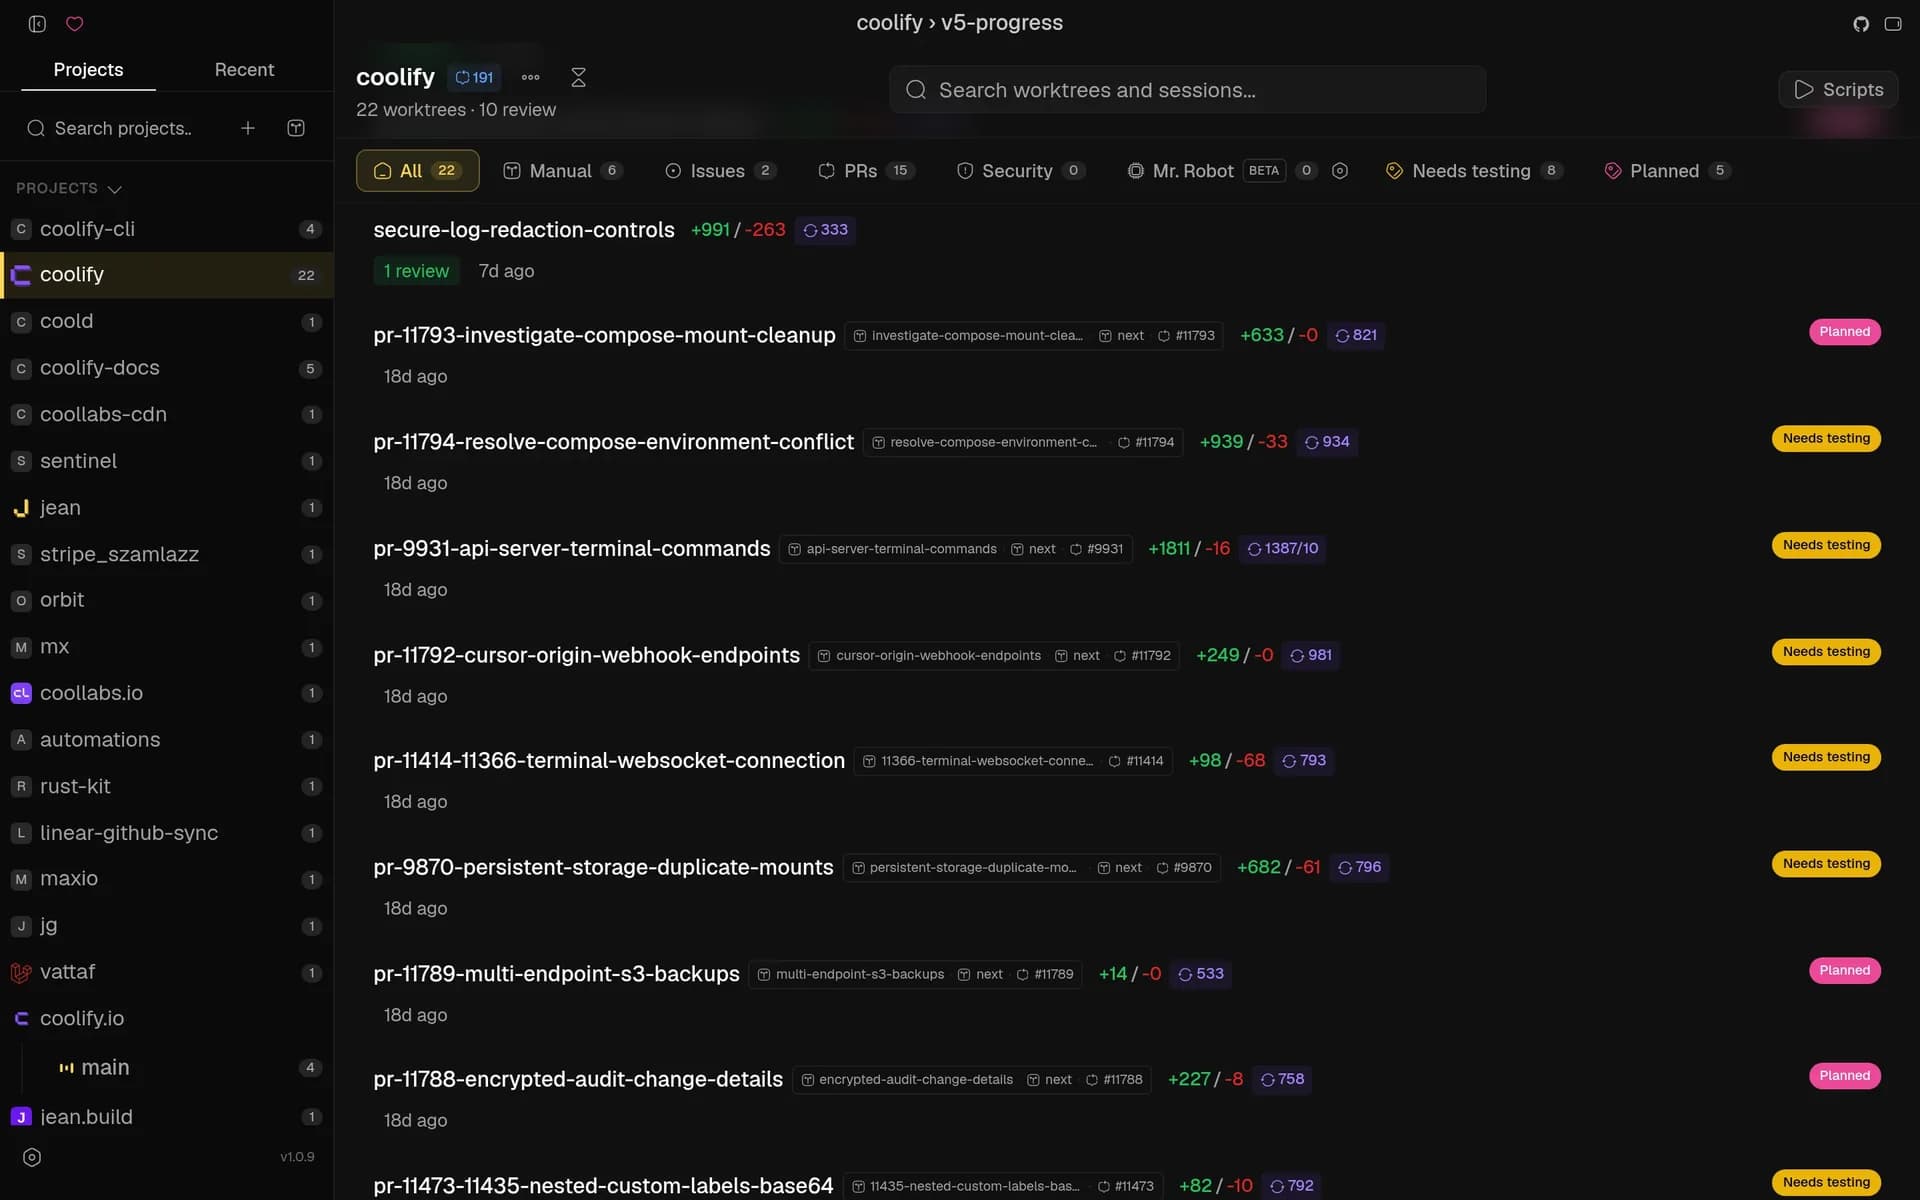Click Needs testing label on pr-11794 row
This screenshot has width=1920, height=1200.
(x=1826, y=438)
